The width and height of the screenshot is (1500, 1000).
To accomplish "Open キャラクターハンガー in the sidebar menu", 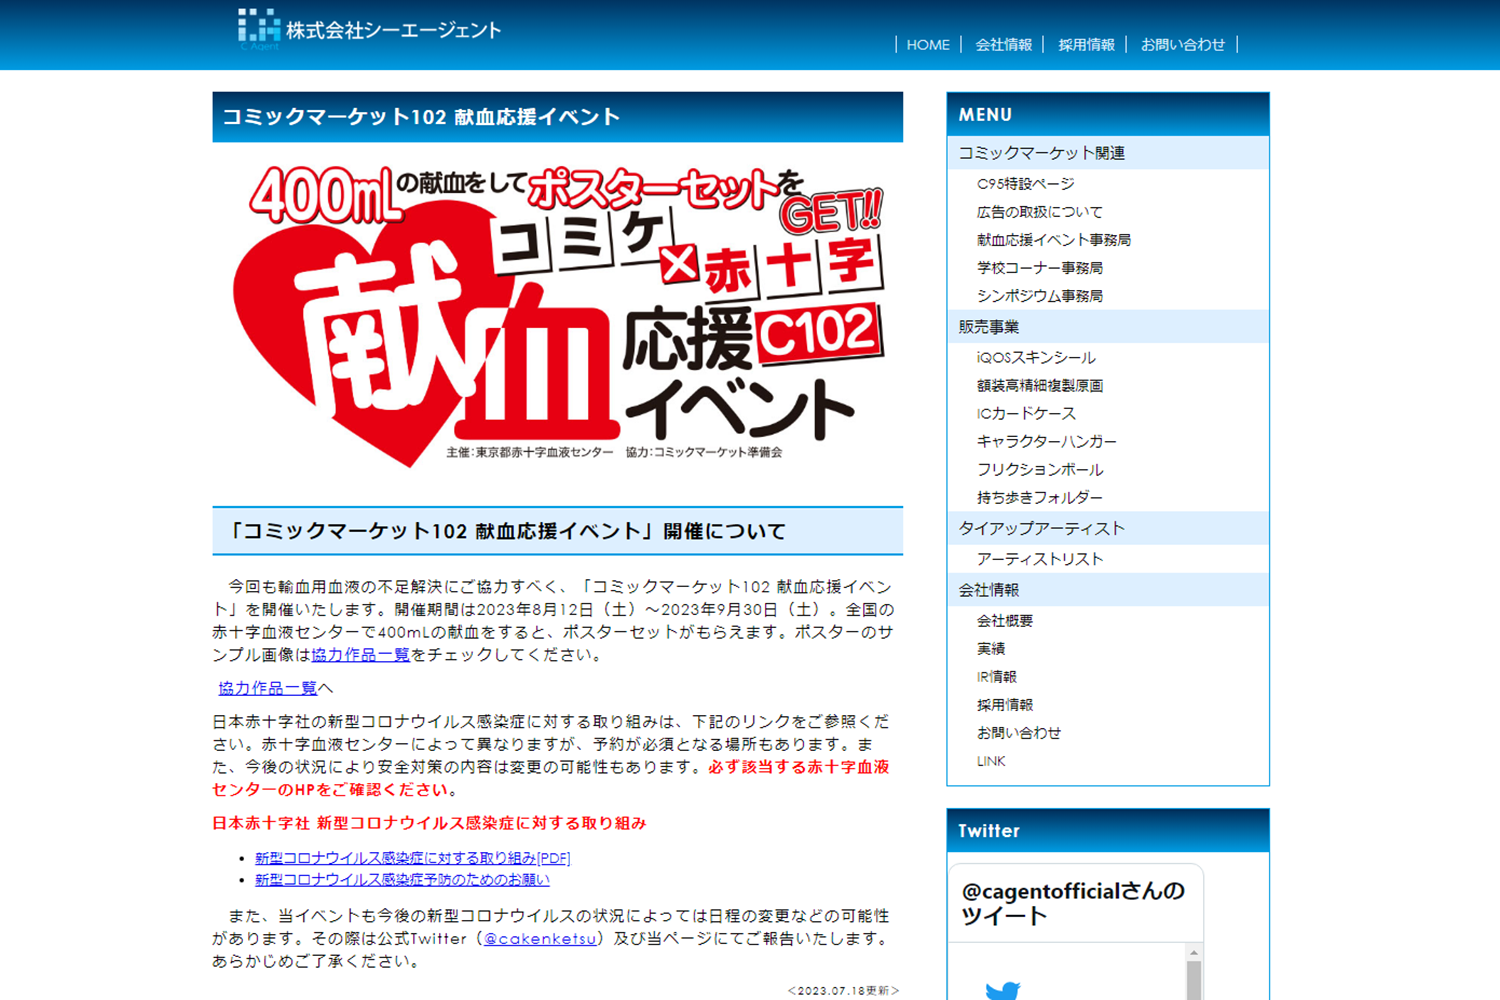I will tap(1046, 442).
